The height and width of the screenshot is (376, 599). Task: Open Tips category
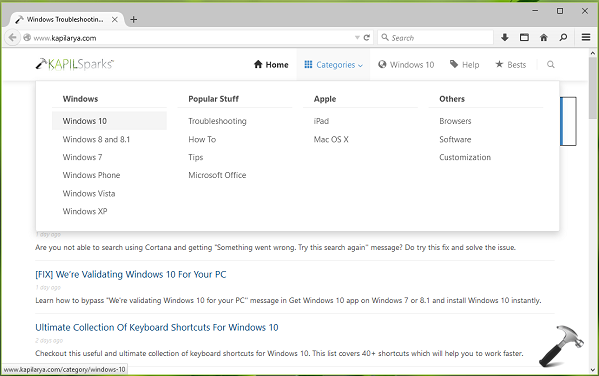pos(196,157)
